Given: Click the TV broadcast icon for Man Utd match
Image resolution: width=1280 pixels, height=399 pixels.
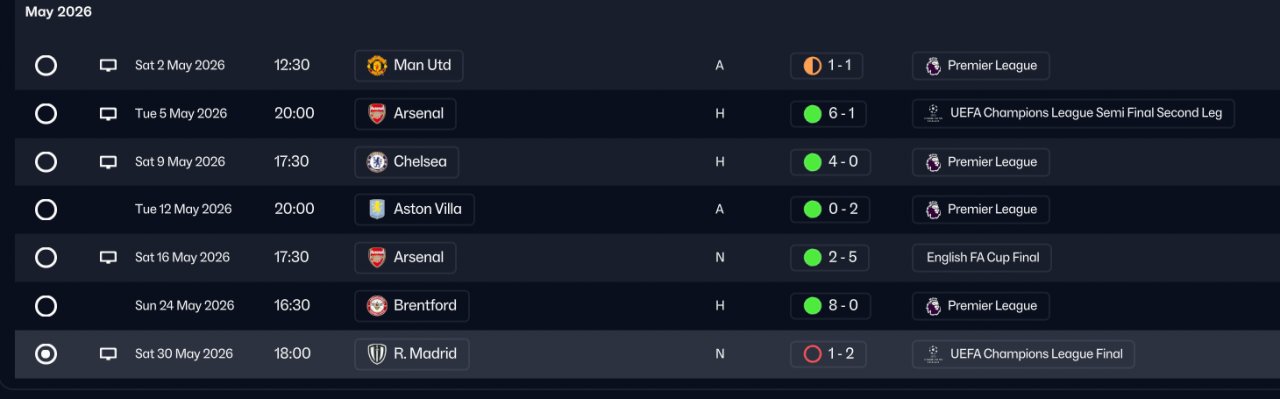Looking at the screenshot, I should tap(108, 66).
